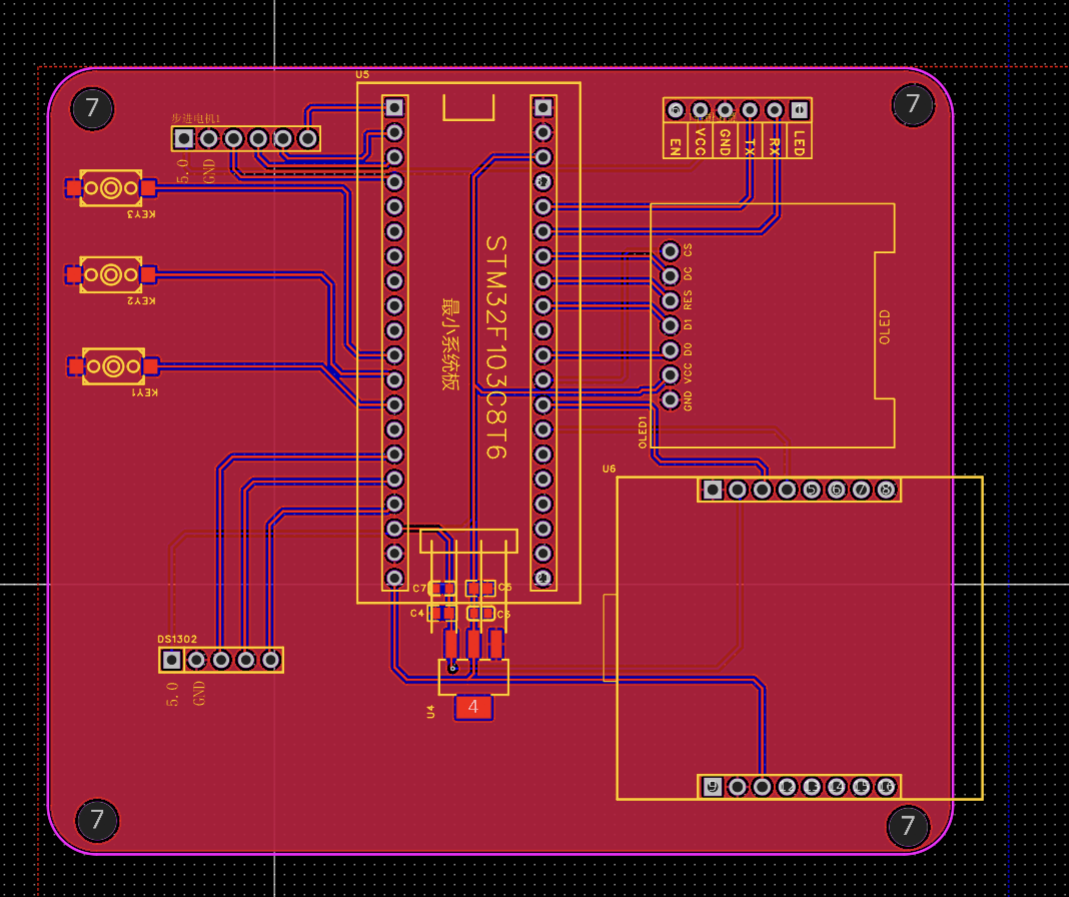The height and width of the screenshot is (897, 1069).
Task: Select square top pad of U5 right pin column
Action: coord(543,107)
